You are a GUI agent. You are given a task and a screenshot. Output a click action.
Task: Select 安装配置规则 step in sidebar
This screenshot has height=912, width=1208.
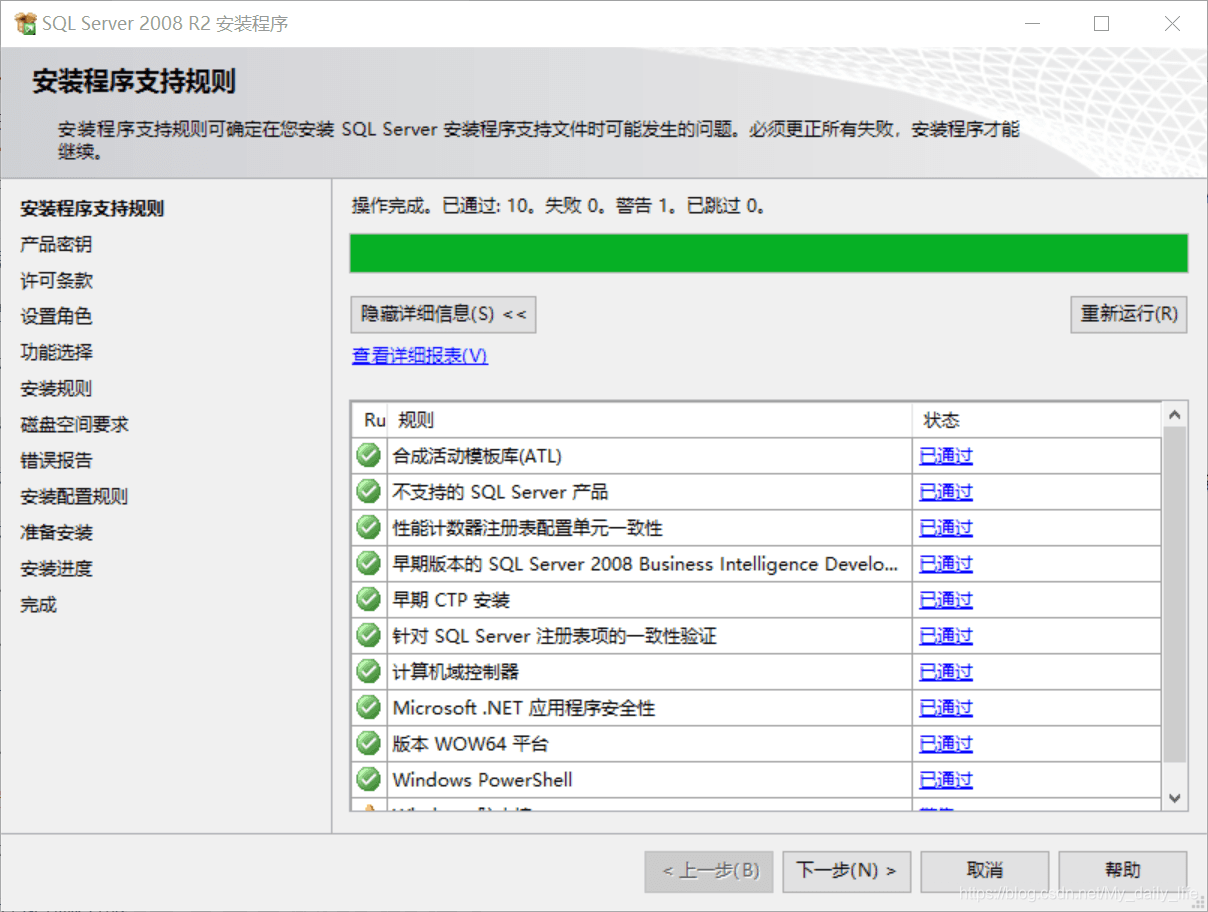74,497
